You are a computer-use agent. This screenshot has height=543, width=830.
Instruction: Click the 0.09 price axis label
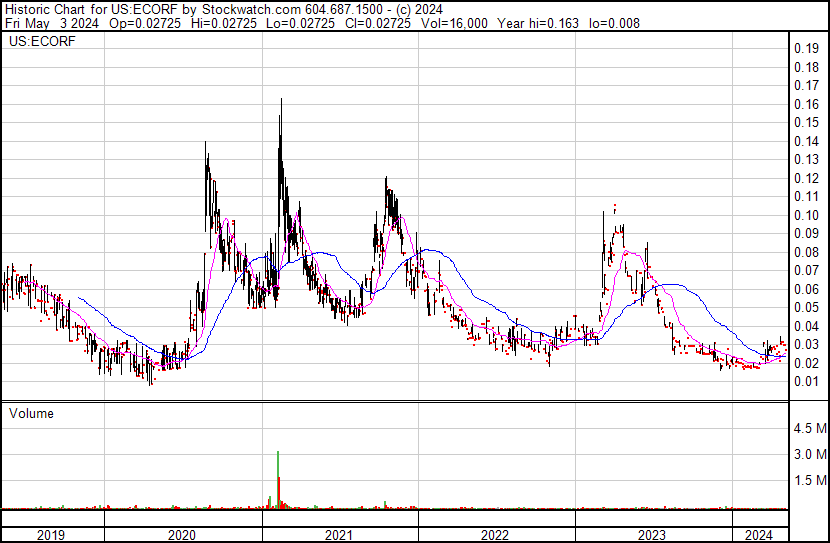807,233
